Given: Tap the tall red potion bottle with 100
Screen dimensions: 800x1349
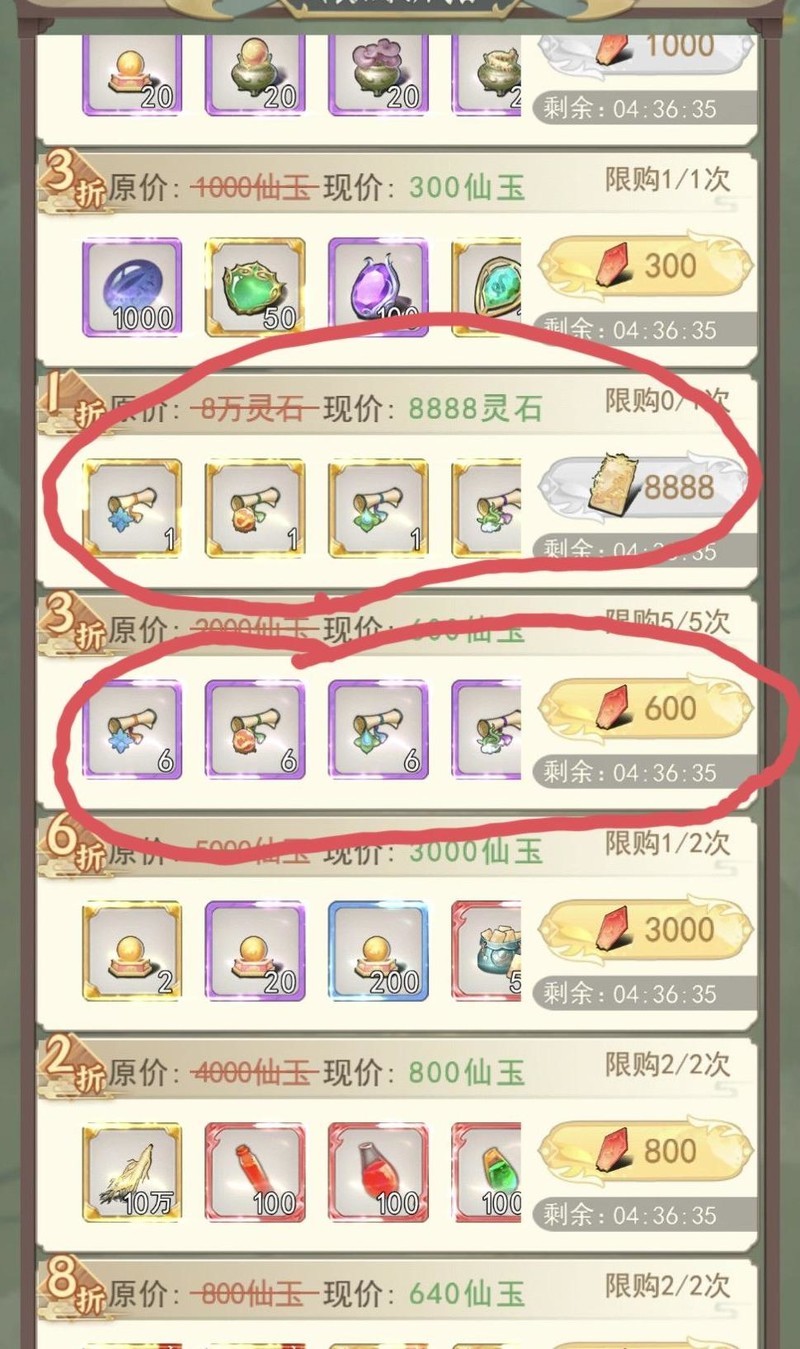Looking at the screenshot, I should click(255, 1172).
